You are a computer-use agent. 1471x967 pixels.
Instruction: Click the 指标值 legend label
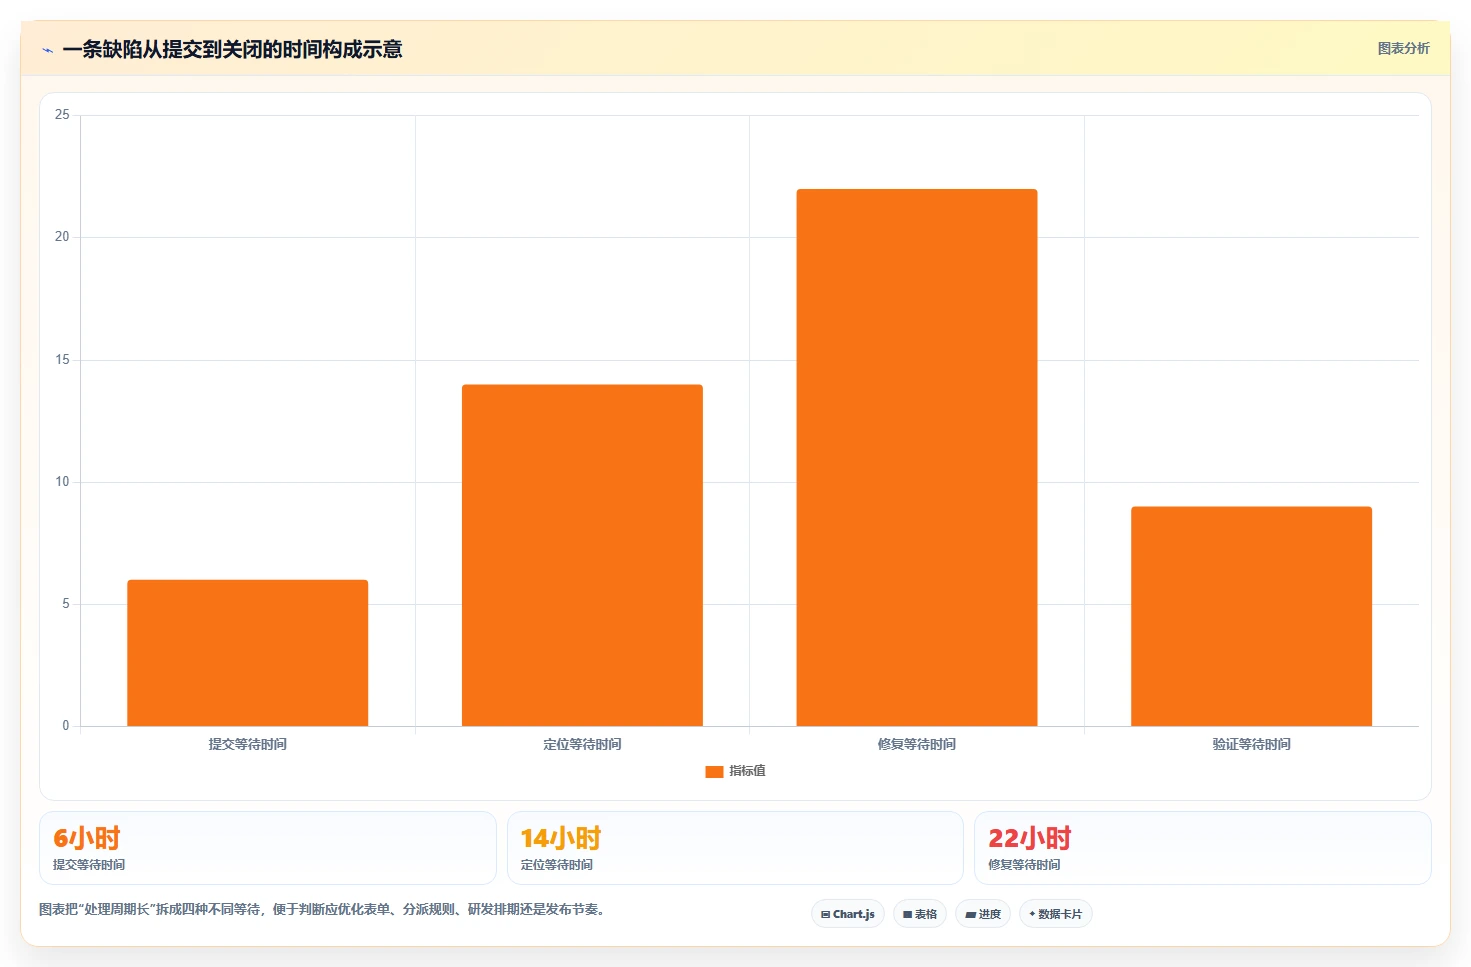(747, 771)
